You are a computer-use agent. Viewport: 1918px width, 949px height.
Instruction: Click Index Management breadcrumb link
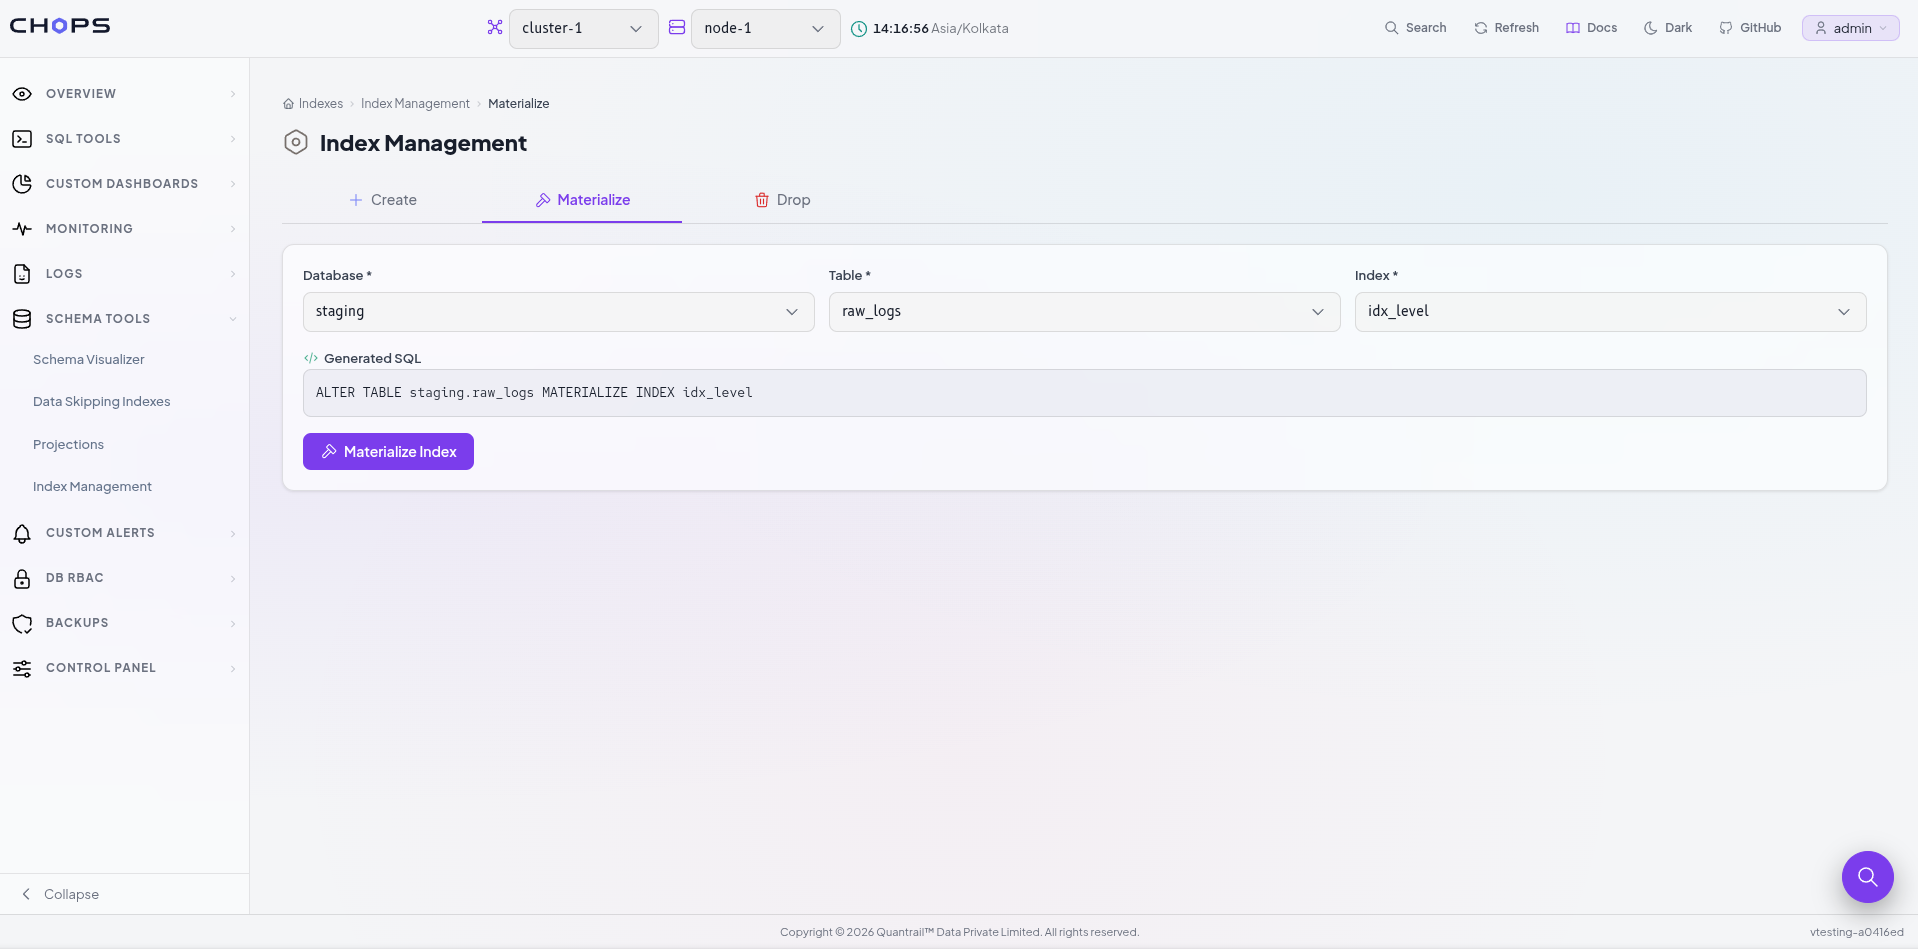click(x=415, y=104)
